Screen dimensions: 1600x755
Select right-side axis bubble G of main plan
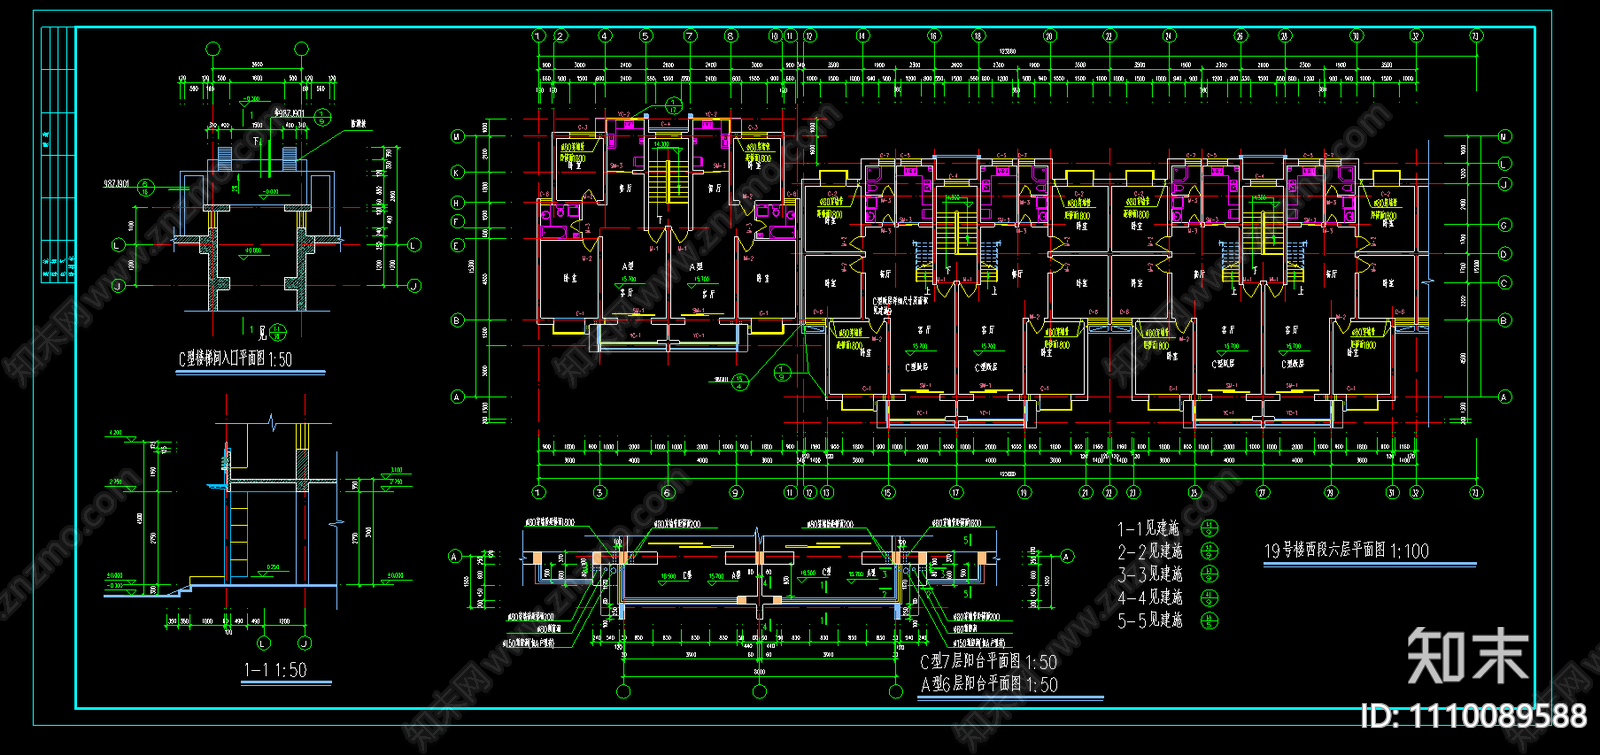tap(1504, 225)
